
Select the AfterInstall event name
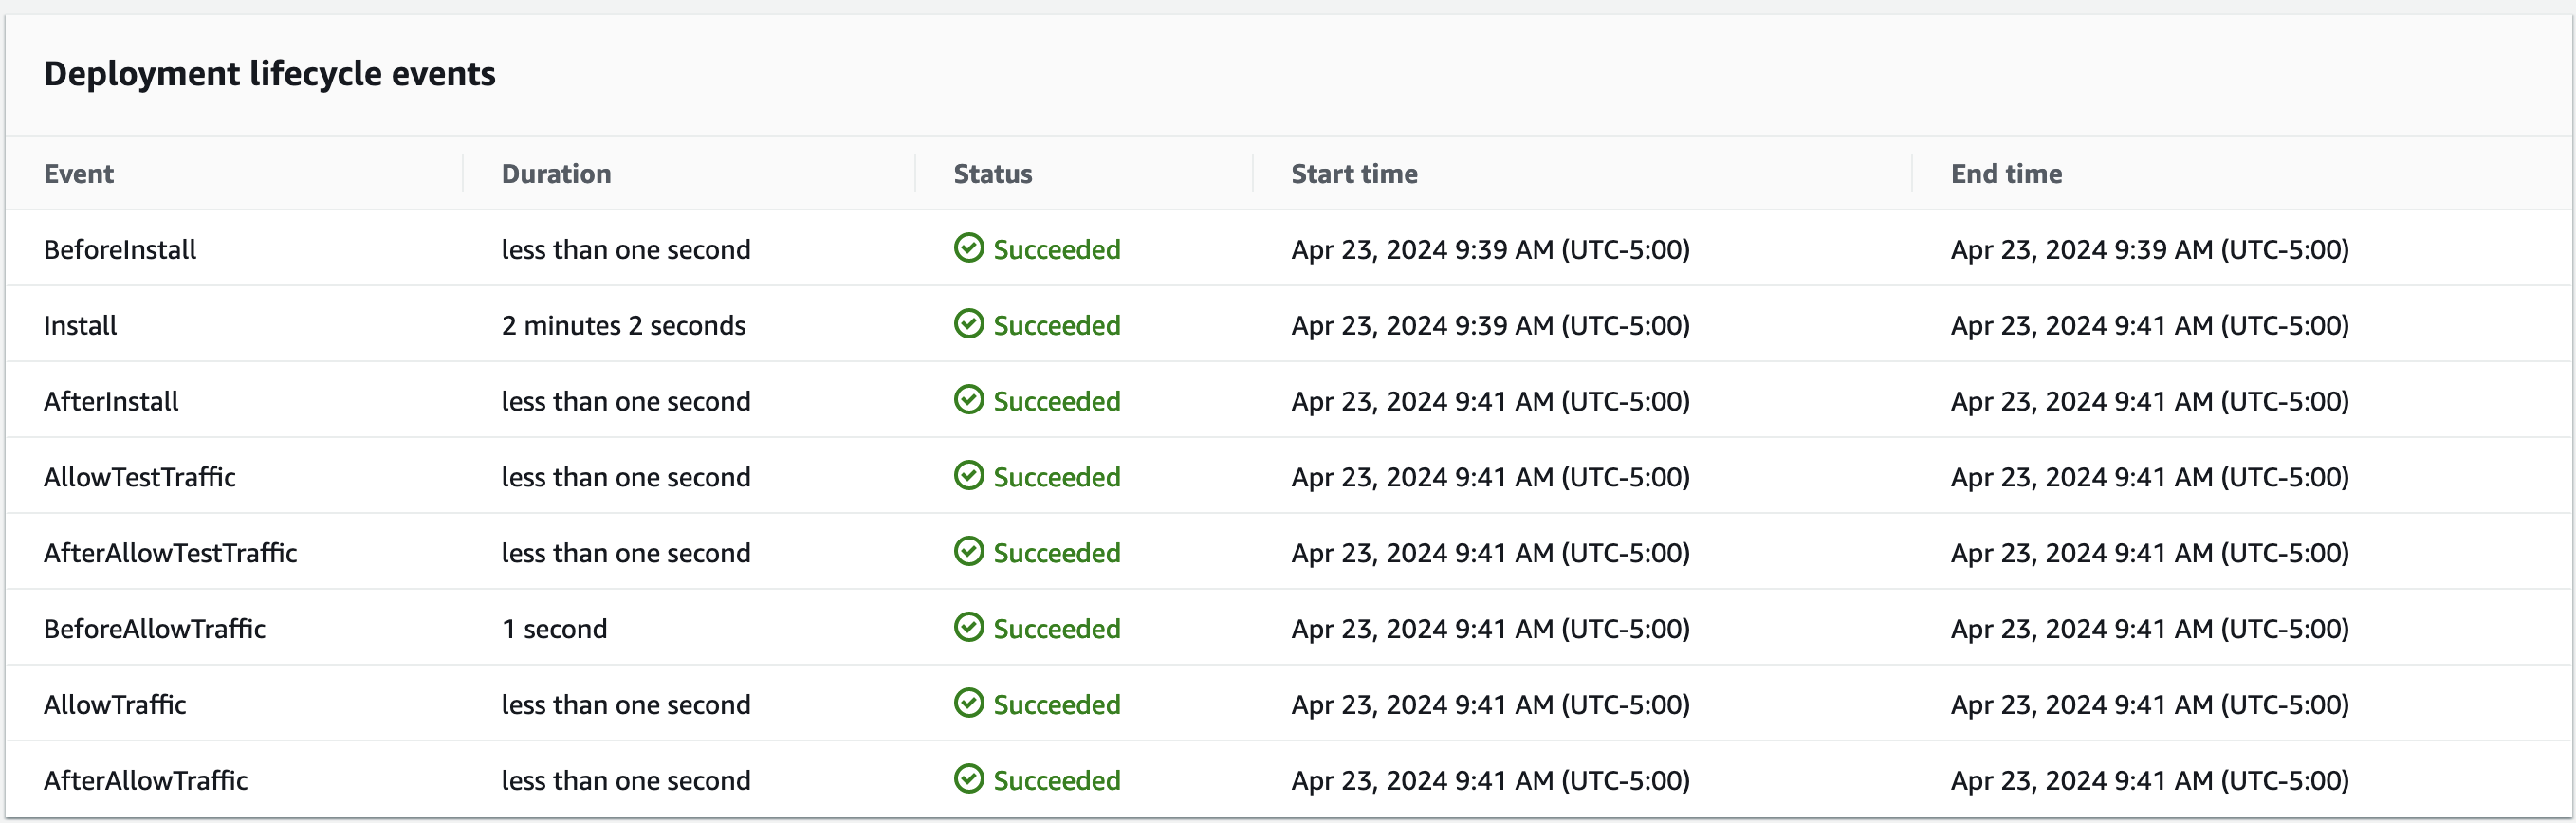(111, 402)
